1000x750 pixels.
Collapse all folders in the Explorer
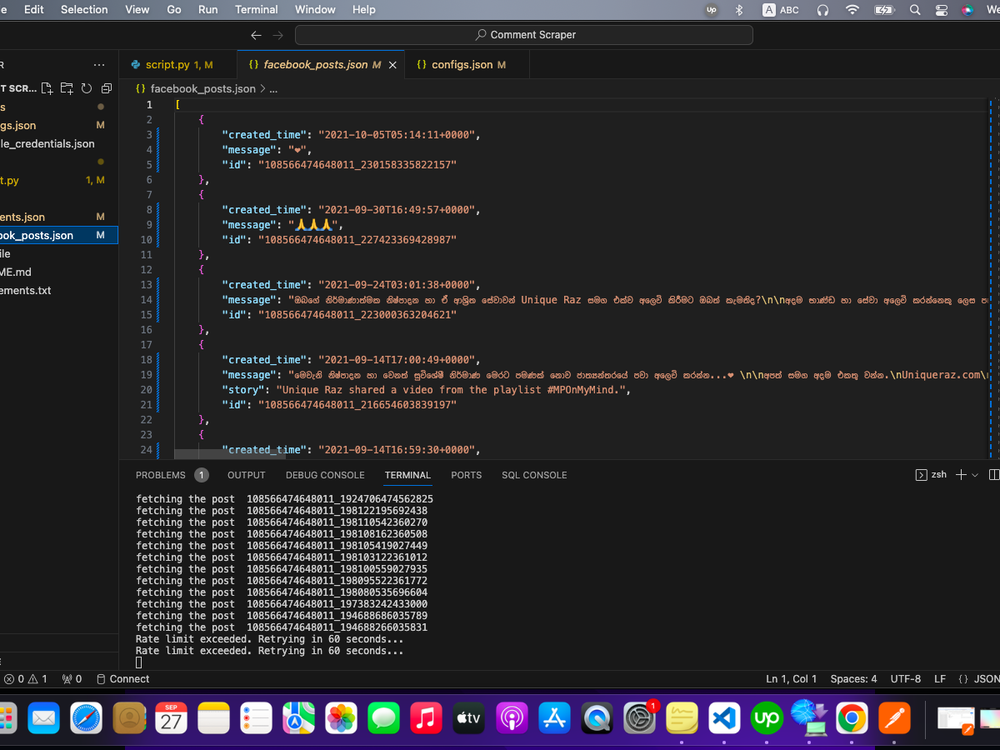106,90
